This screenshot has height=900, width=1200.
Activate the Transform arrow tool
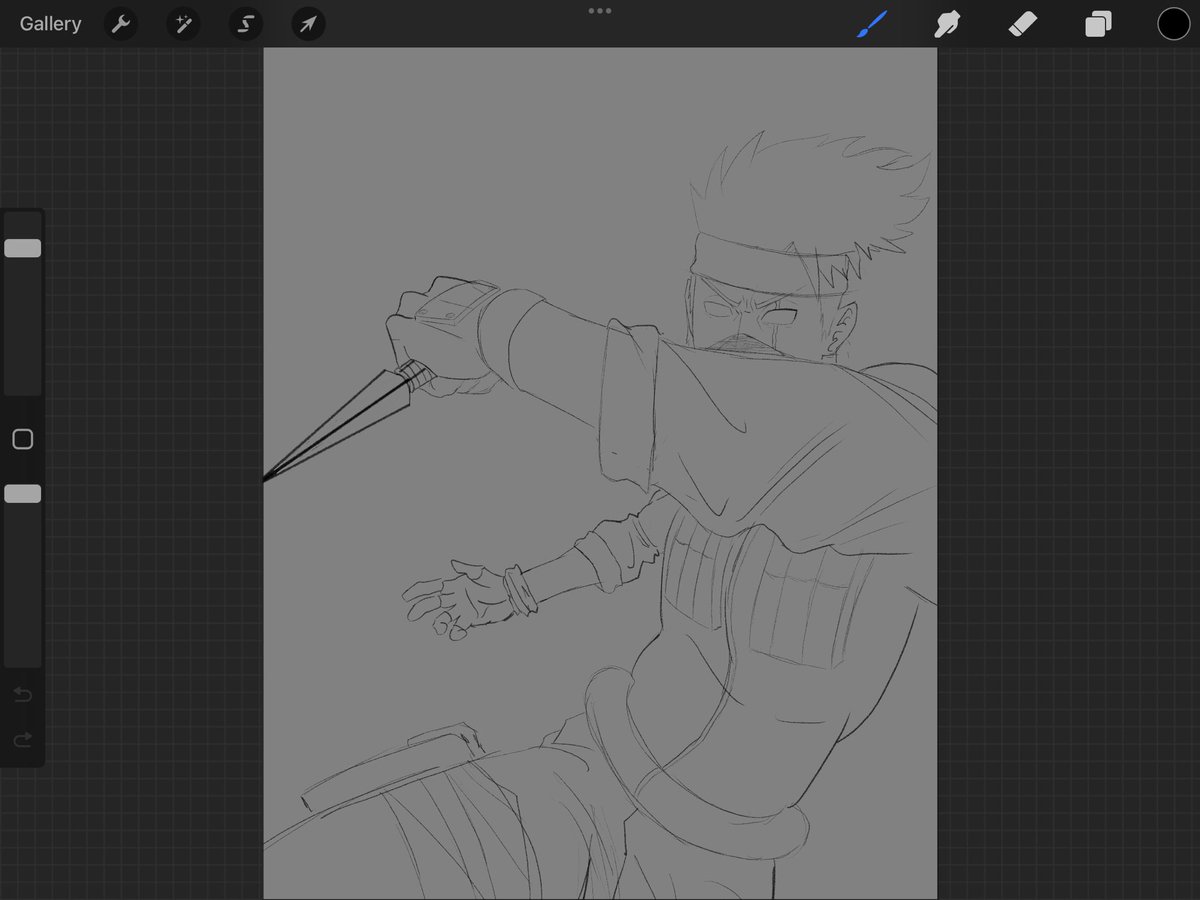pos(308,24)
